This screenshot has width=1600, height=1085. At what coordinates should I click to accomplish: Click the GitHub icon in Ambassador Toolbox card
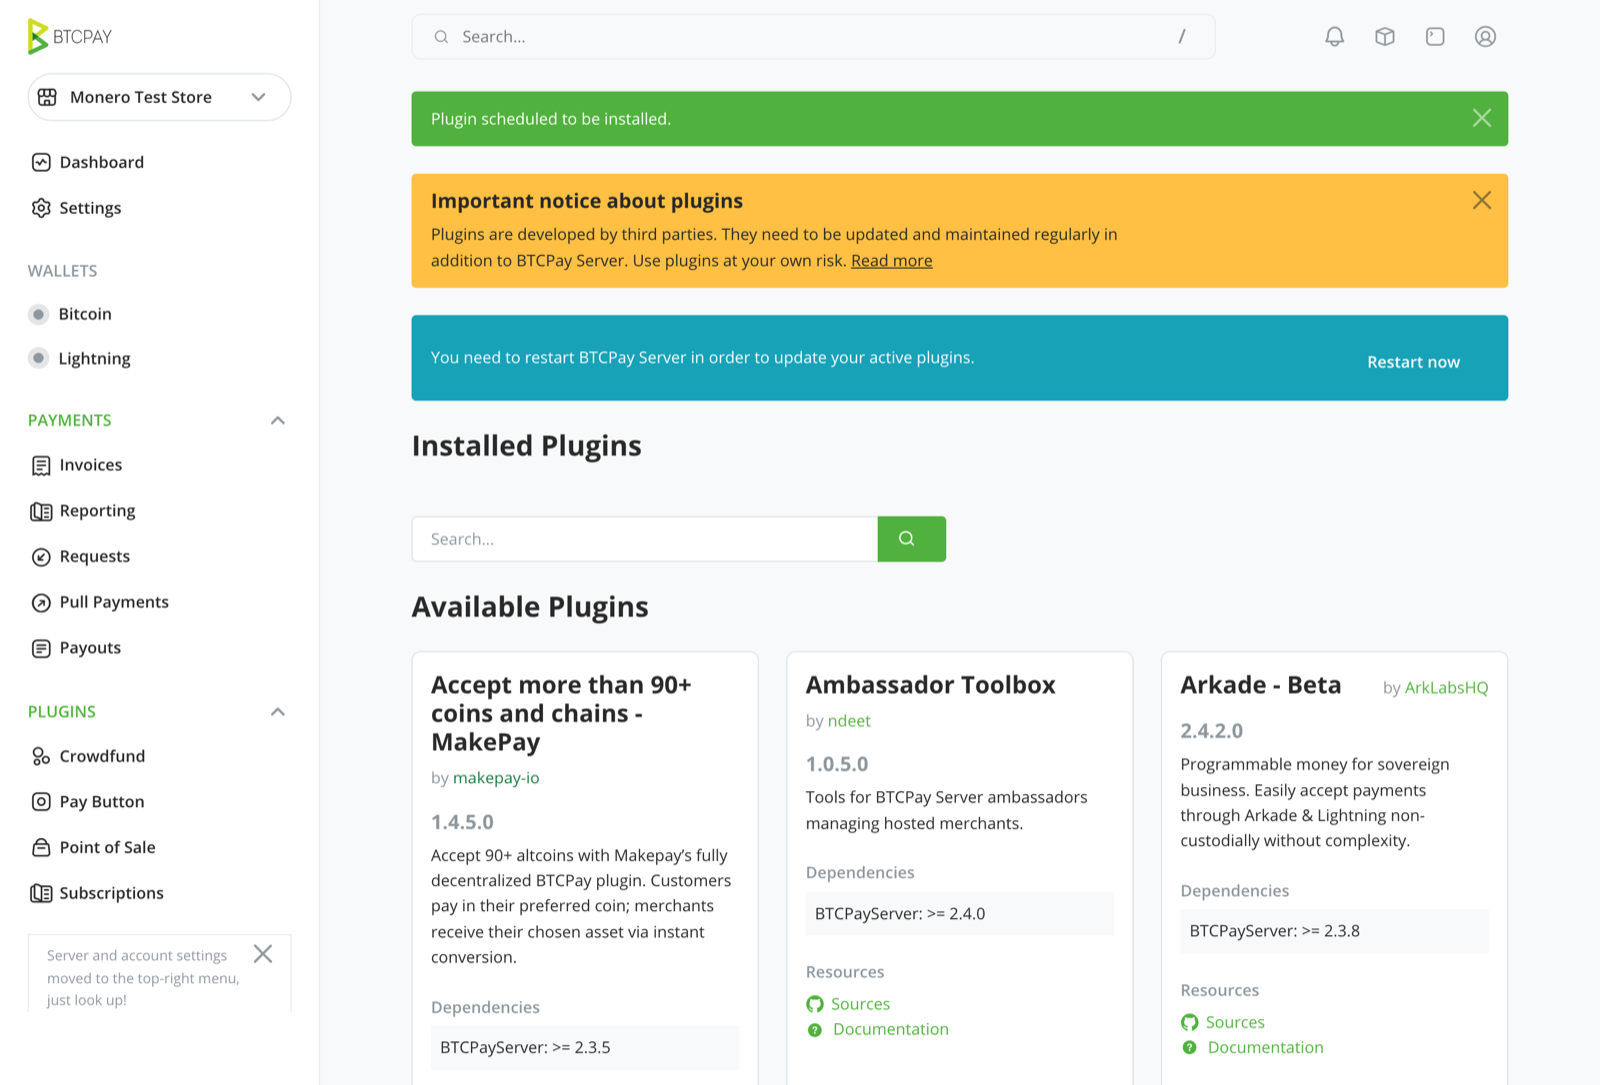click(x=815, y=1004)
